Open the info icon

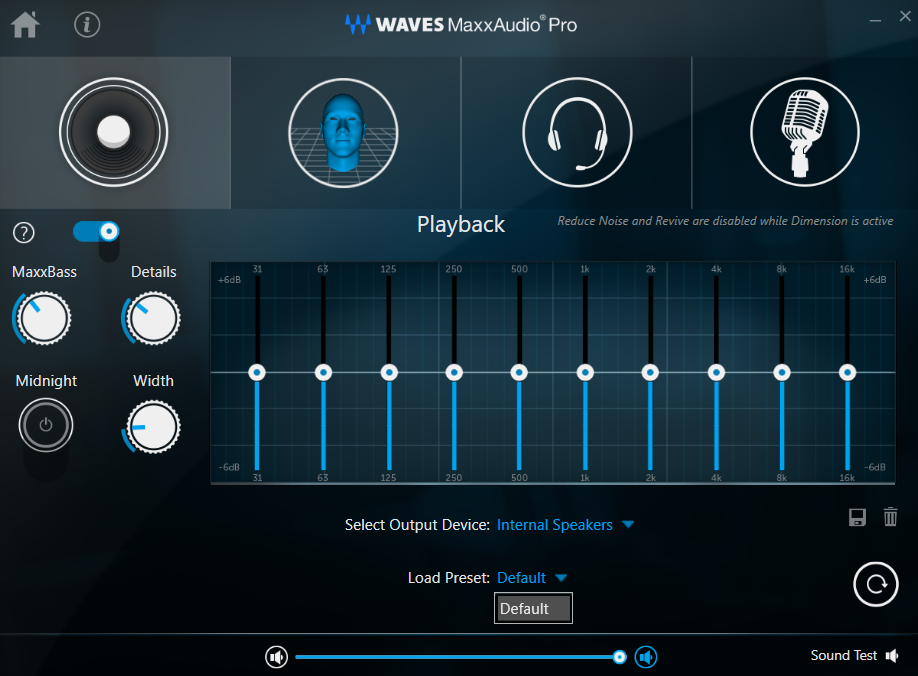(x=87, y=25)
